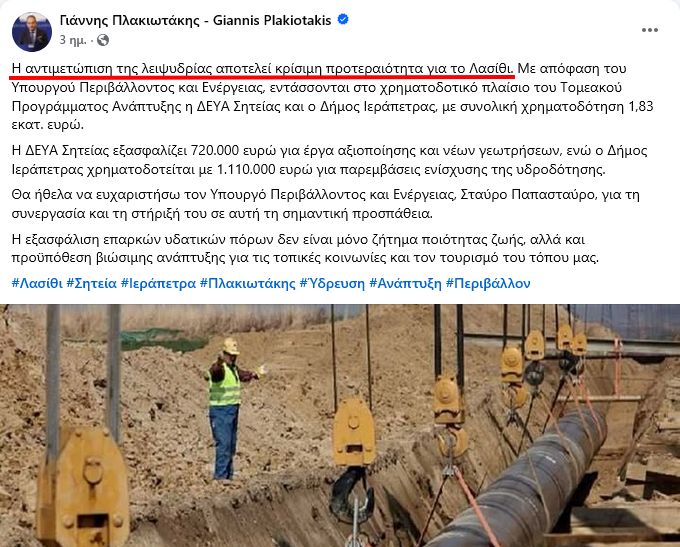Open Giannis Plakiotakis profile picture
The width and height of the screenshot is (680, 547).
point(32,32)
